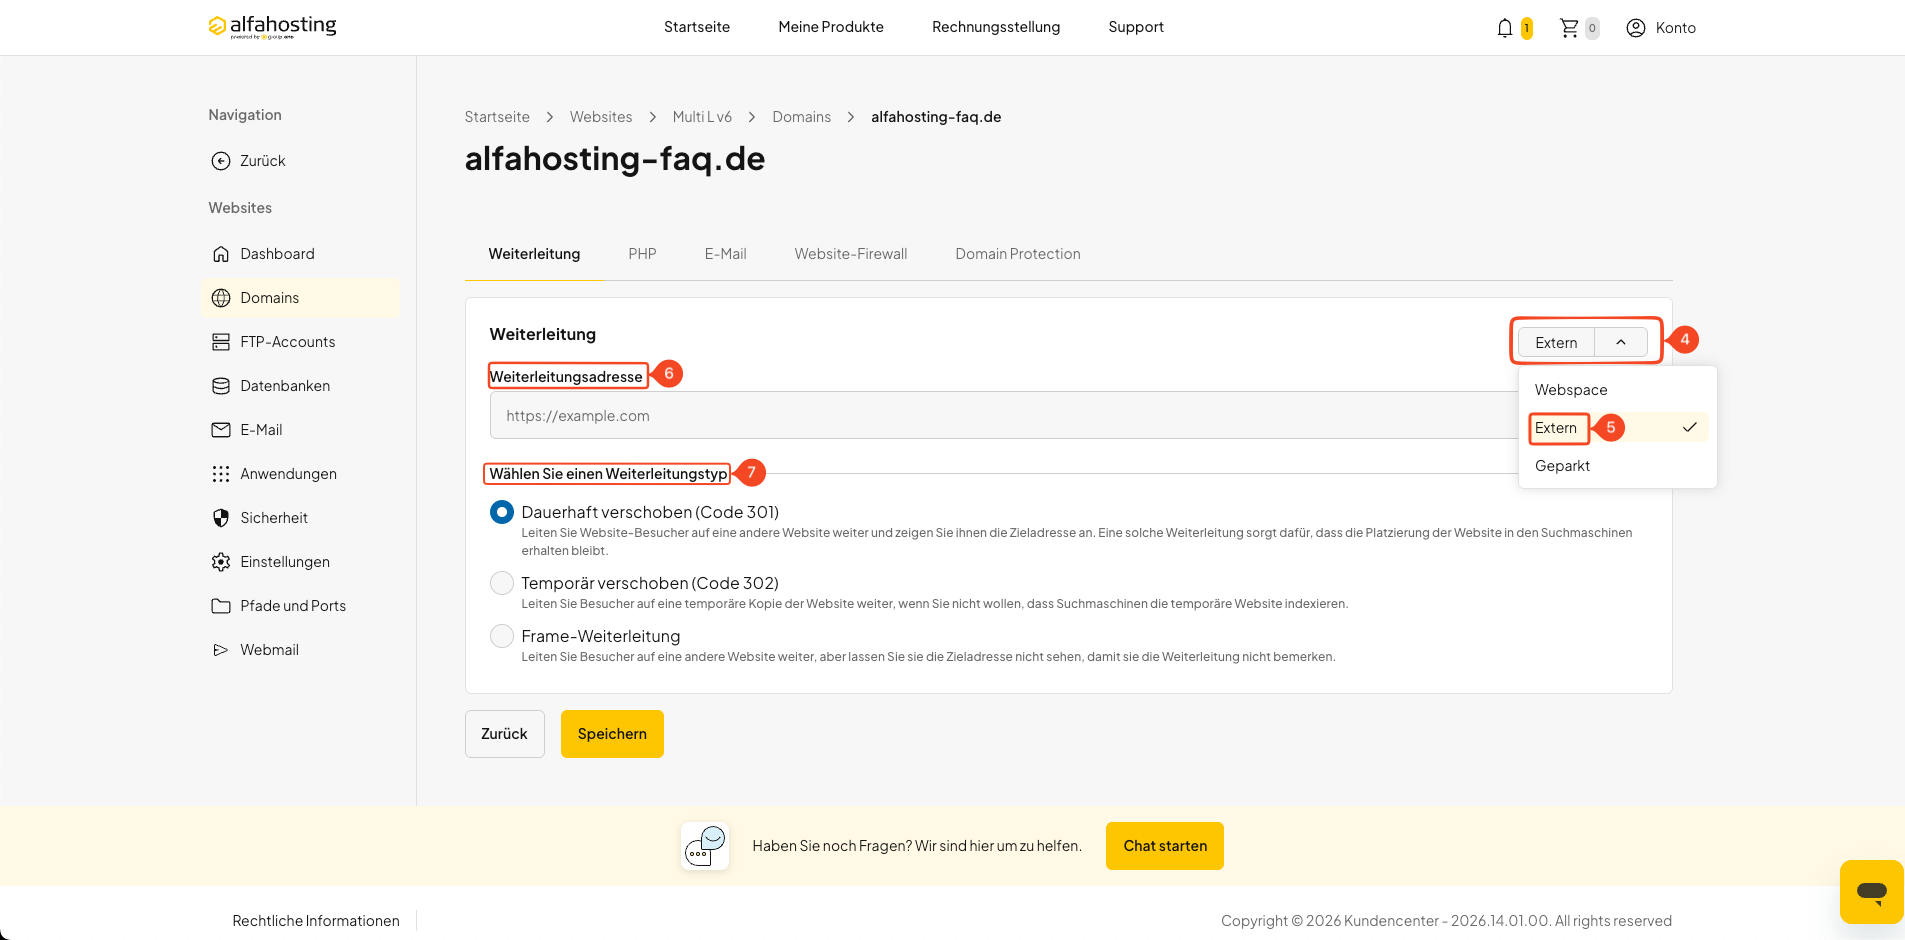1905x940 pixels.
Task: Click the Konto label in header
Action: (x=1676, y=28)
